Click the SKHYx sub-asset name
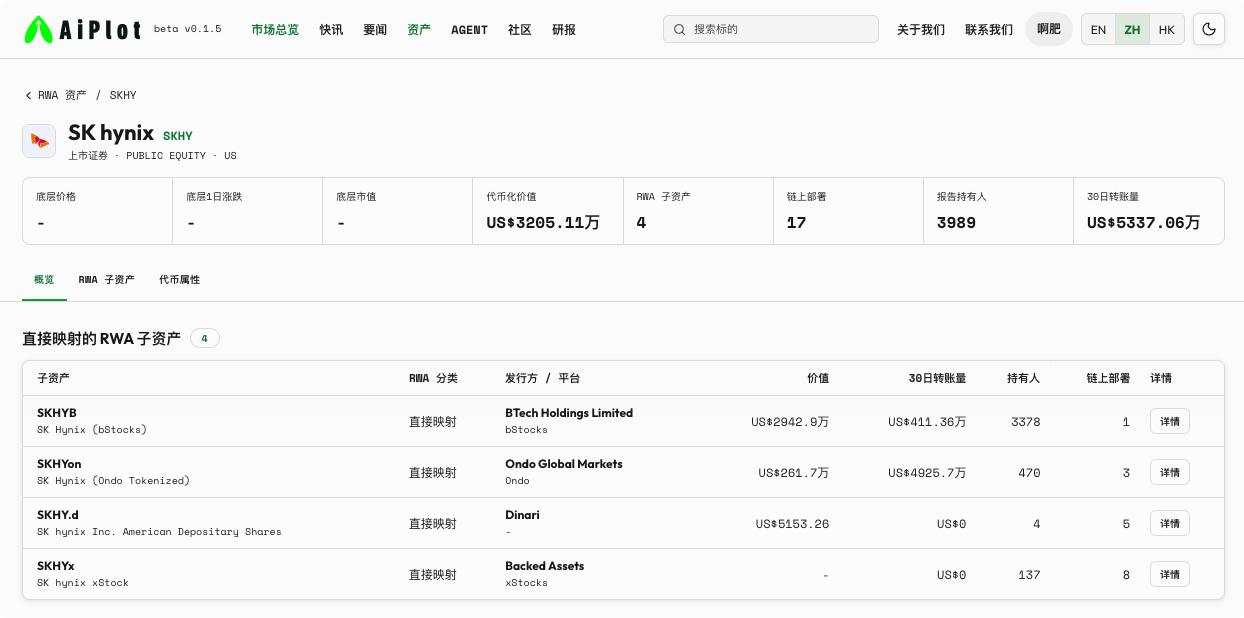 pos(55,566)
